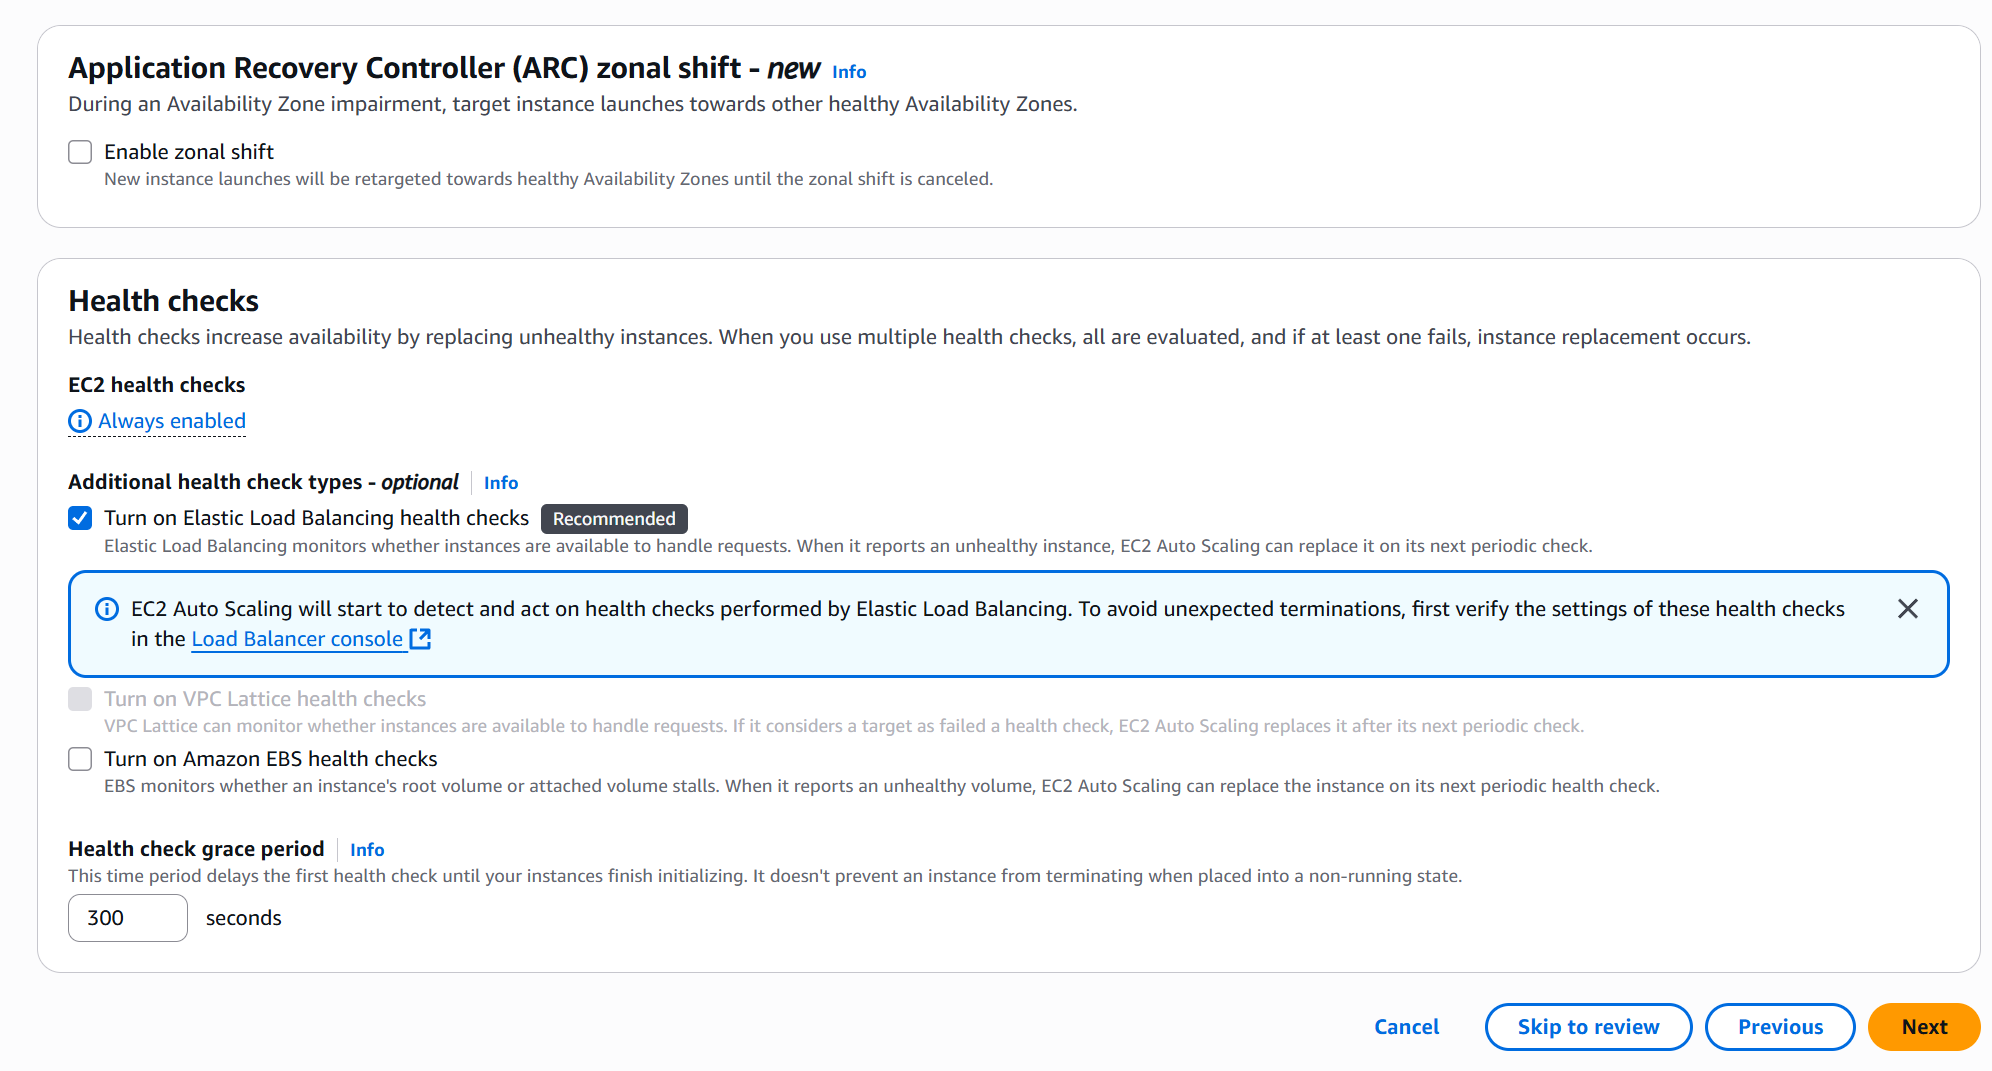Proceed with the orange Next button
1992x1071 pixels.
1923,1027
